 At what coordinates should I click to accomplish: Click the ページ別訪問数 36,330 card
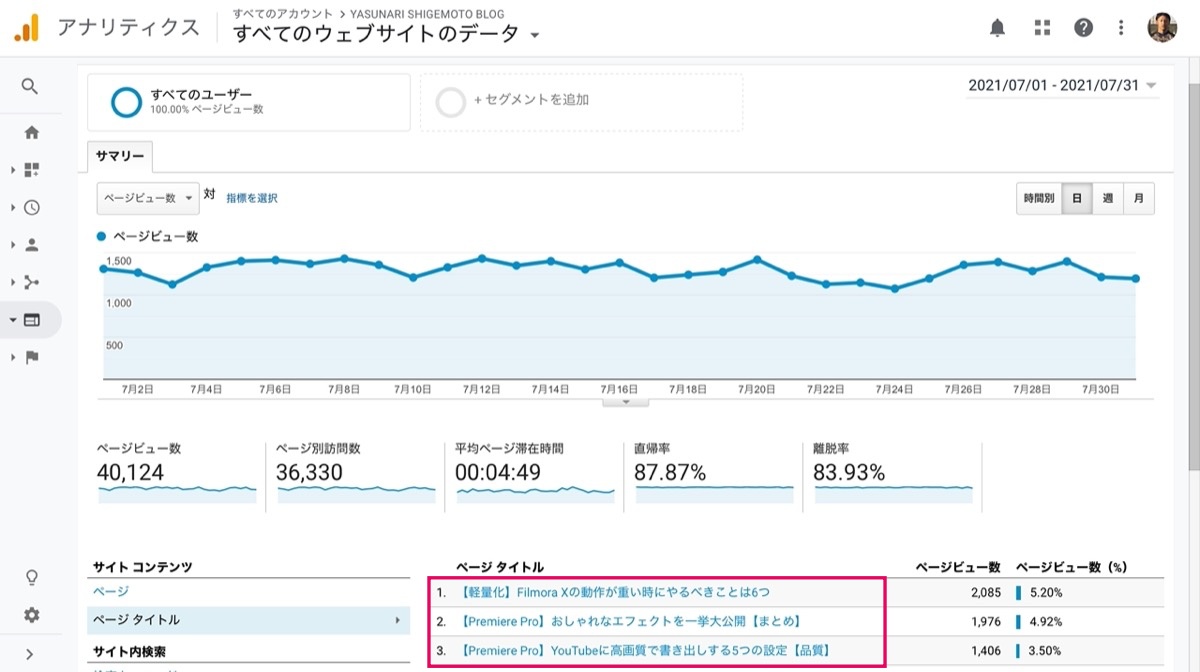(356, 473)
